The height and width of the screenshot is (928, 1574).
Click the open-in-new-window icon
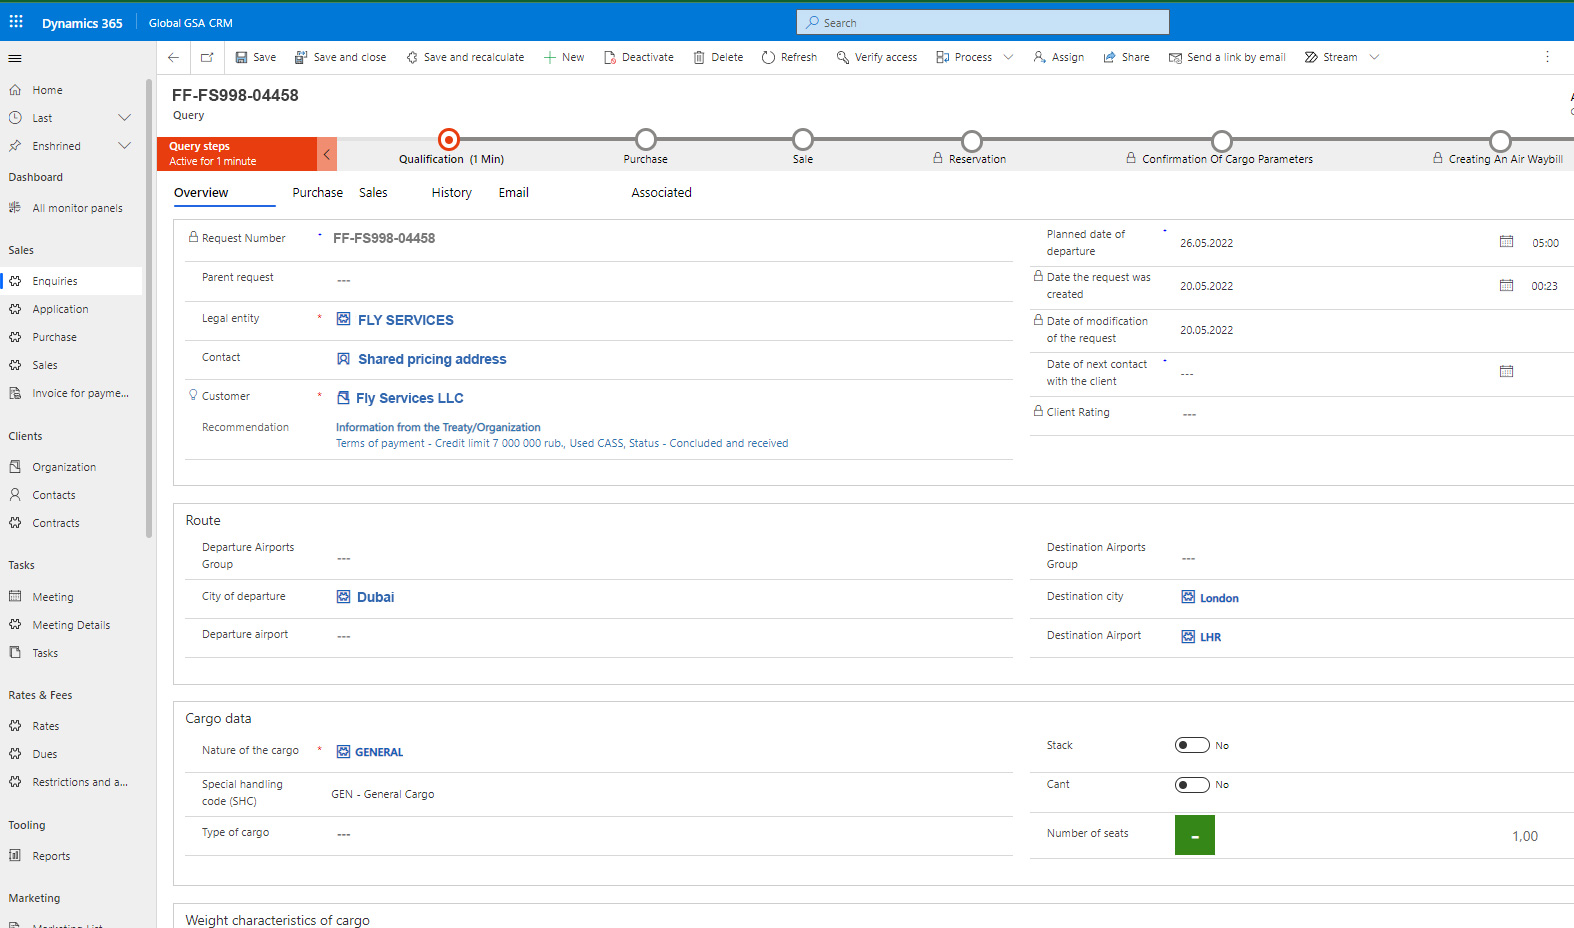point(207,58)
